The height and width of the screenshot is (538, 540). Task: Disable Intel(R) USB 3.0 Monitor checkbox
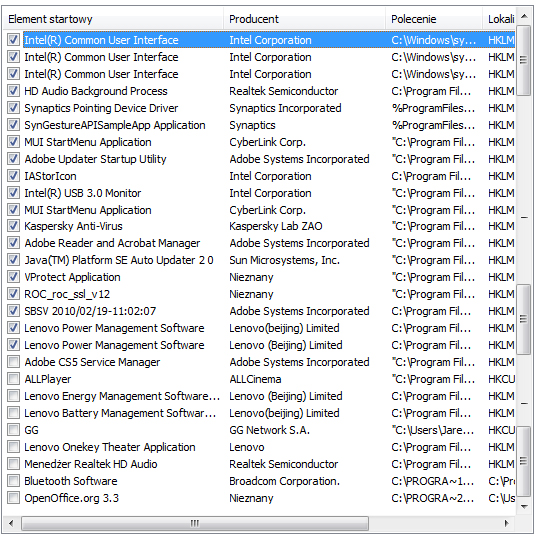click(13, 193)
